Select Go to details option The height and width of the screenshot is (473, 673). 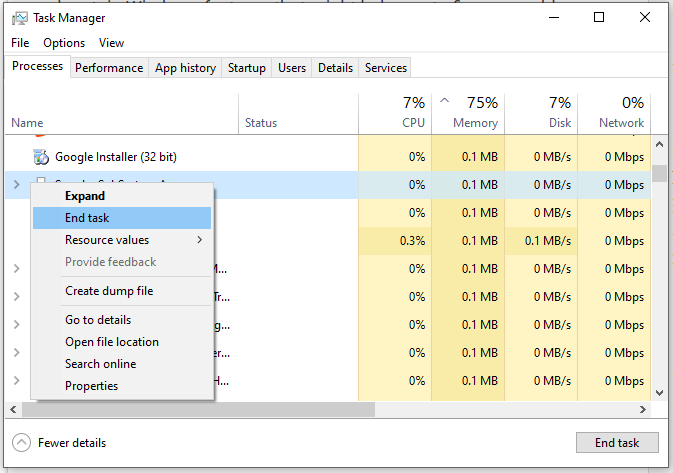[x=98, y=320]
